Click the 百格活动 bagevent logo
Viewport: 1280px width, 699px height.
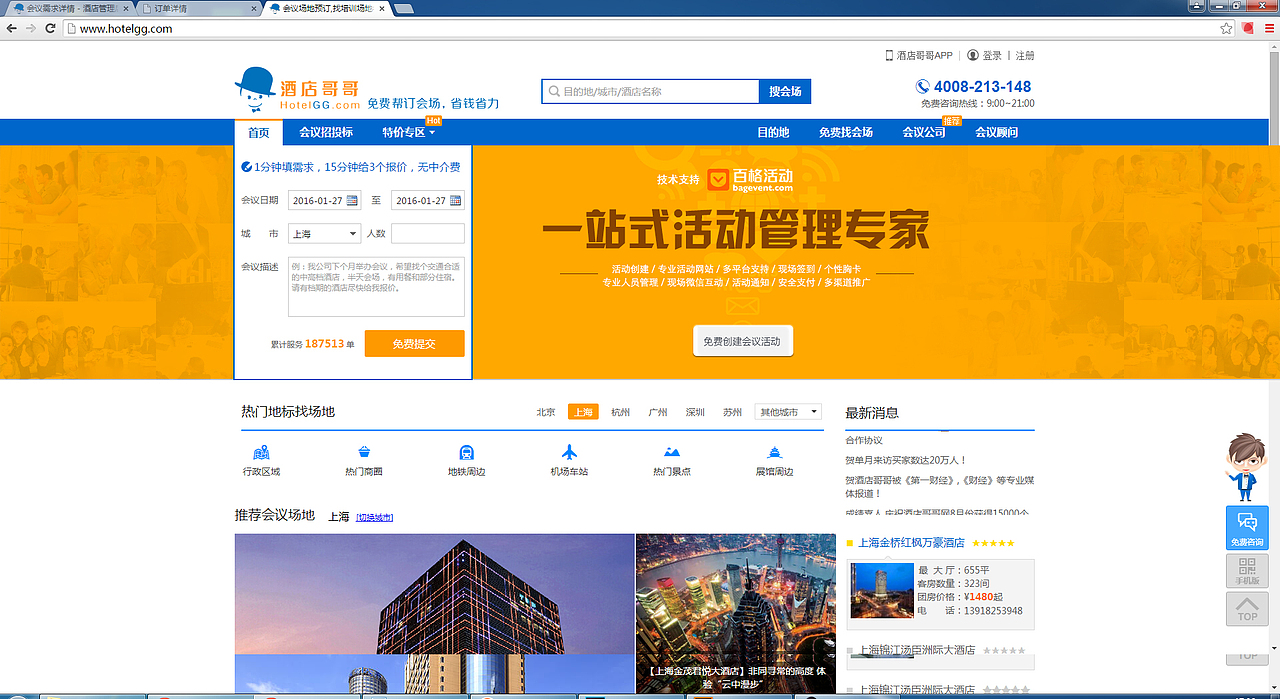(x=750, y=180)
